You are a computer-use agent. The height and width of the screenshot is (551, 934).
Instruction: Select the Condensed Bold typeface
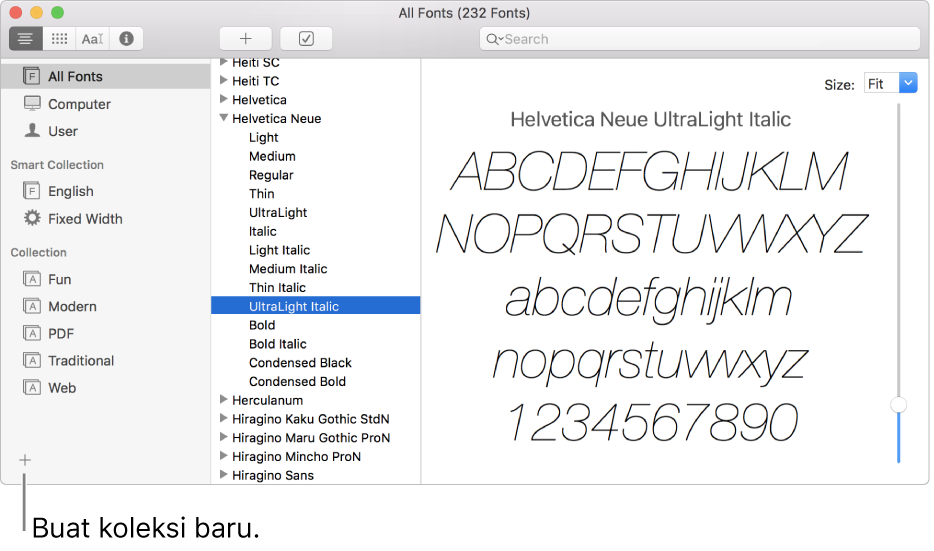click(297, 381)
